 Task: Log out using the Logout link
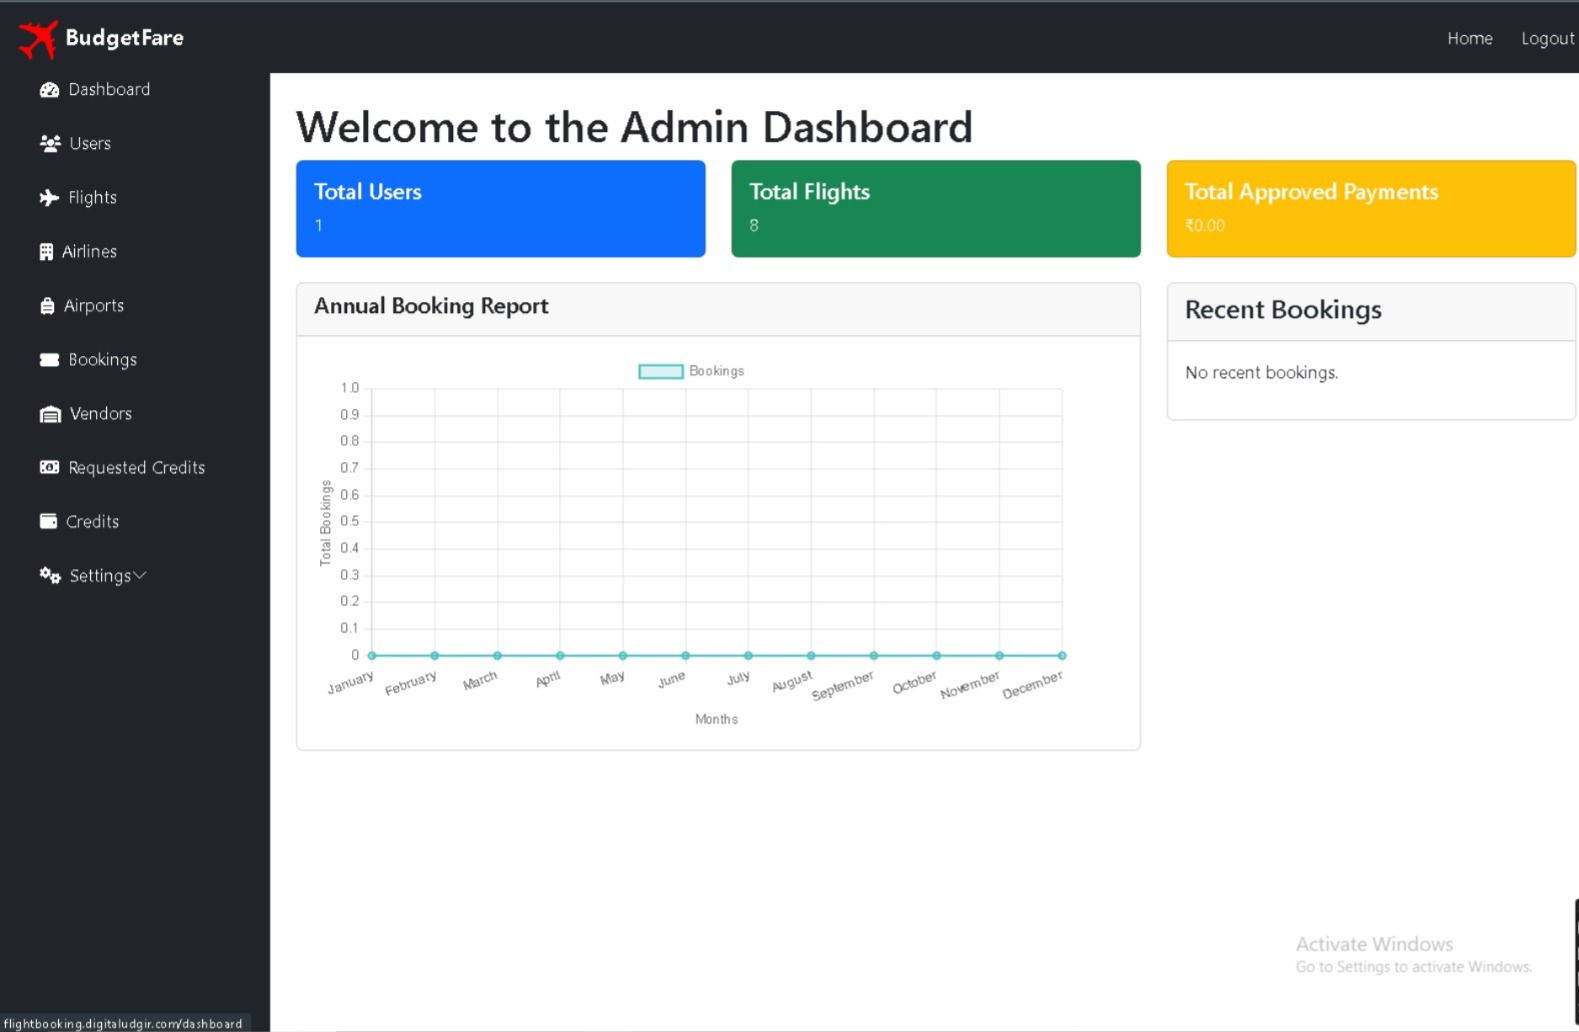click(1547, 39)
